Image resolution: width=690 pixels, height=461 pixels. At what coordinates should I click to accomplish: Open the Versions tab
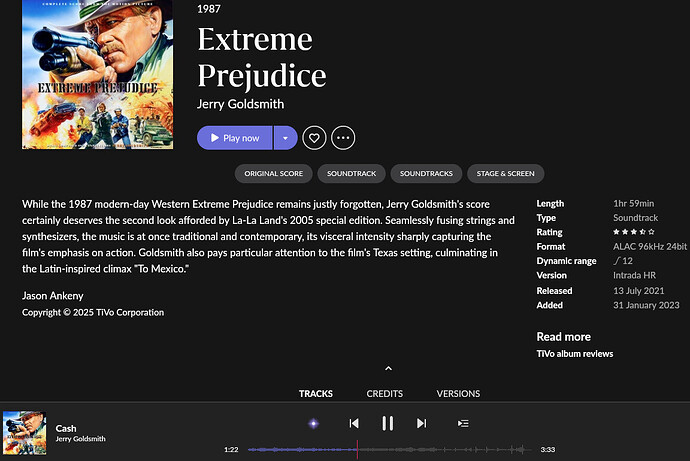point(458,394)
